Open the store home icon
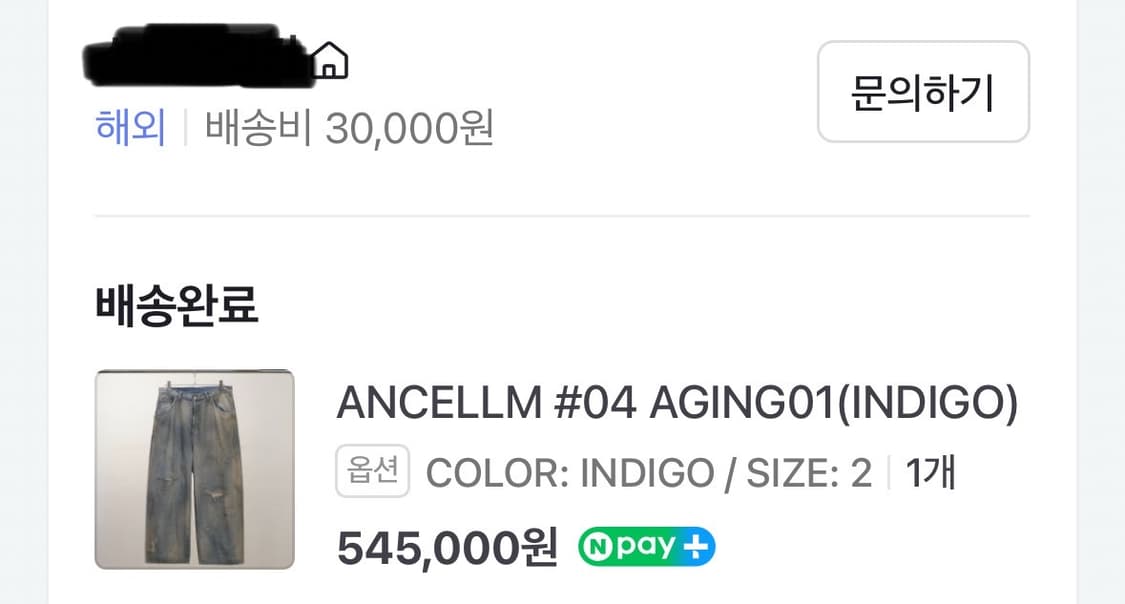Viewport: 1125px width, 604px height. 329,60
